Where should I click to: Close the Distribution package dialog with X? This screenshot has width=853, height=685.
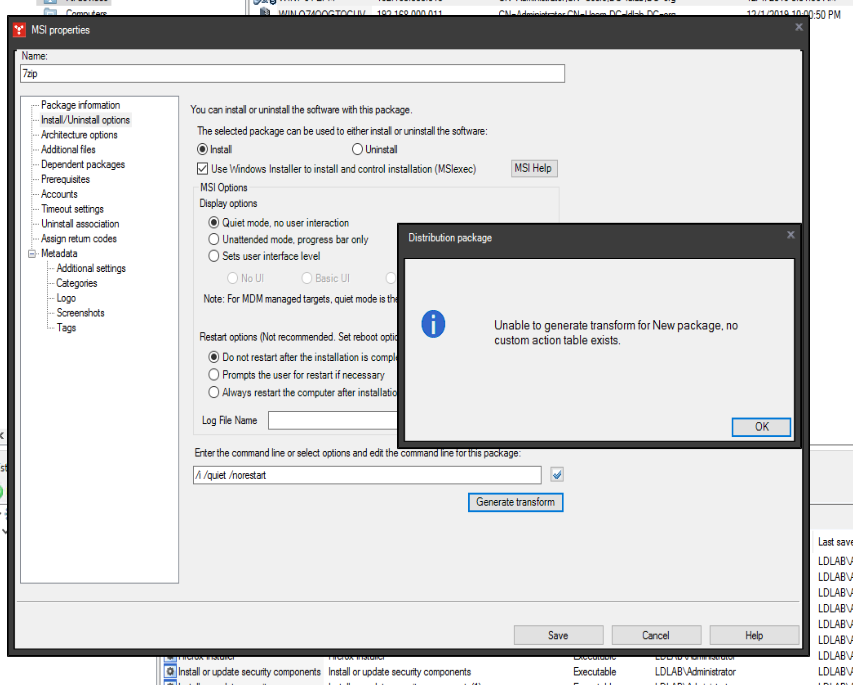point(790,235)
